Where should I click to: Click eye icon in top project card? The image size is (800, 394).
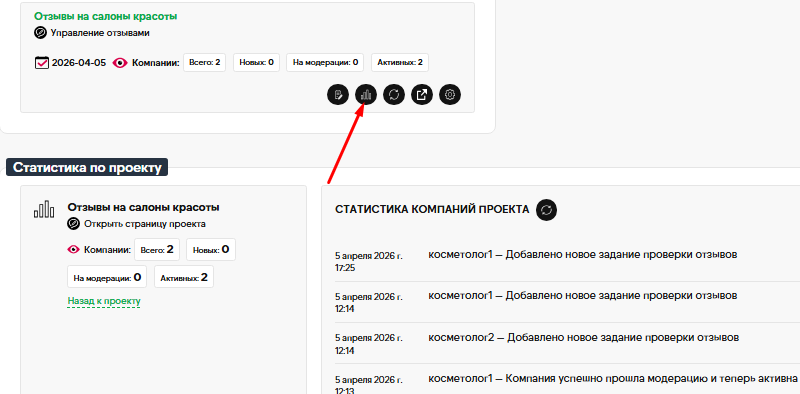pyautogui.click(x=120, y=63)
